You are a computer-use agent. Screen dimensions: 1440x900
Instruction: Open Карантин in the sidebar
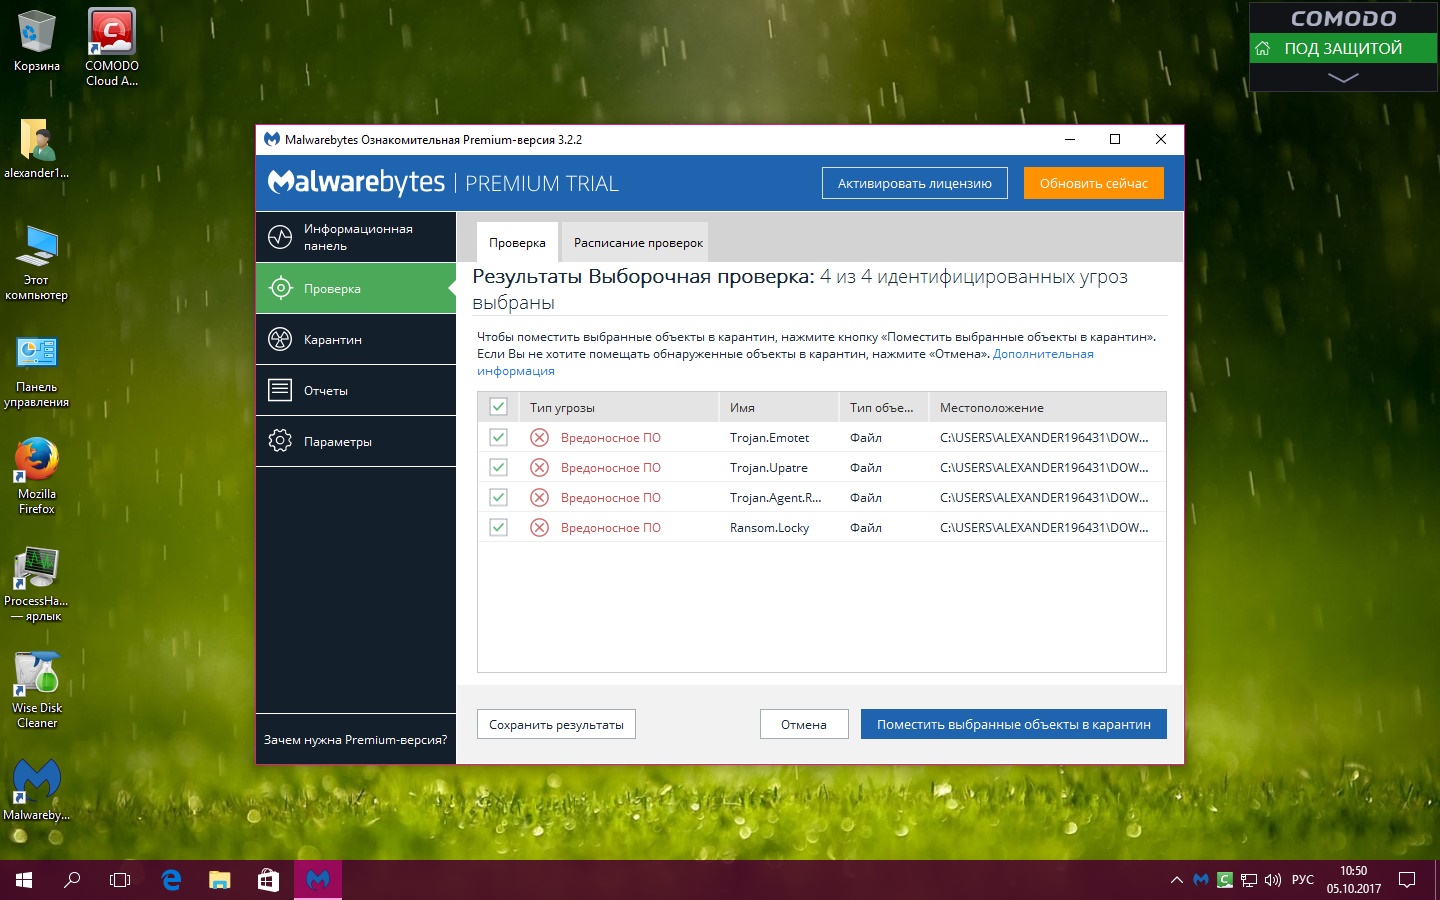(x=356, y=339)
